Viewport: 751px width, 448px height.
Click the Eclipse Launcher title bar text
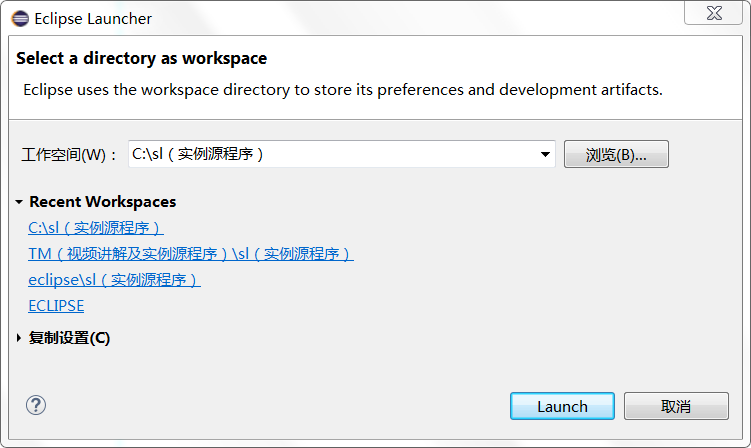(93, 19)
